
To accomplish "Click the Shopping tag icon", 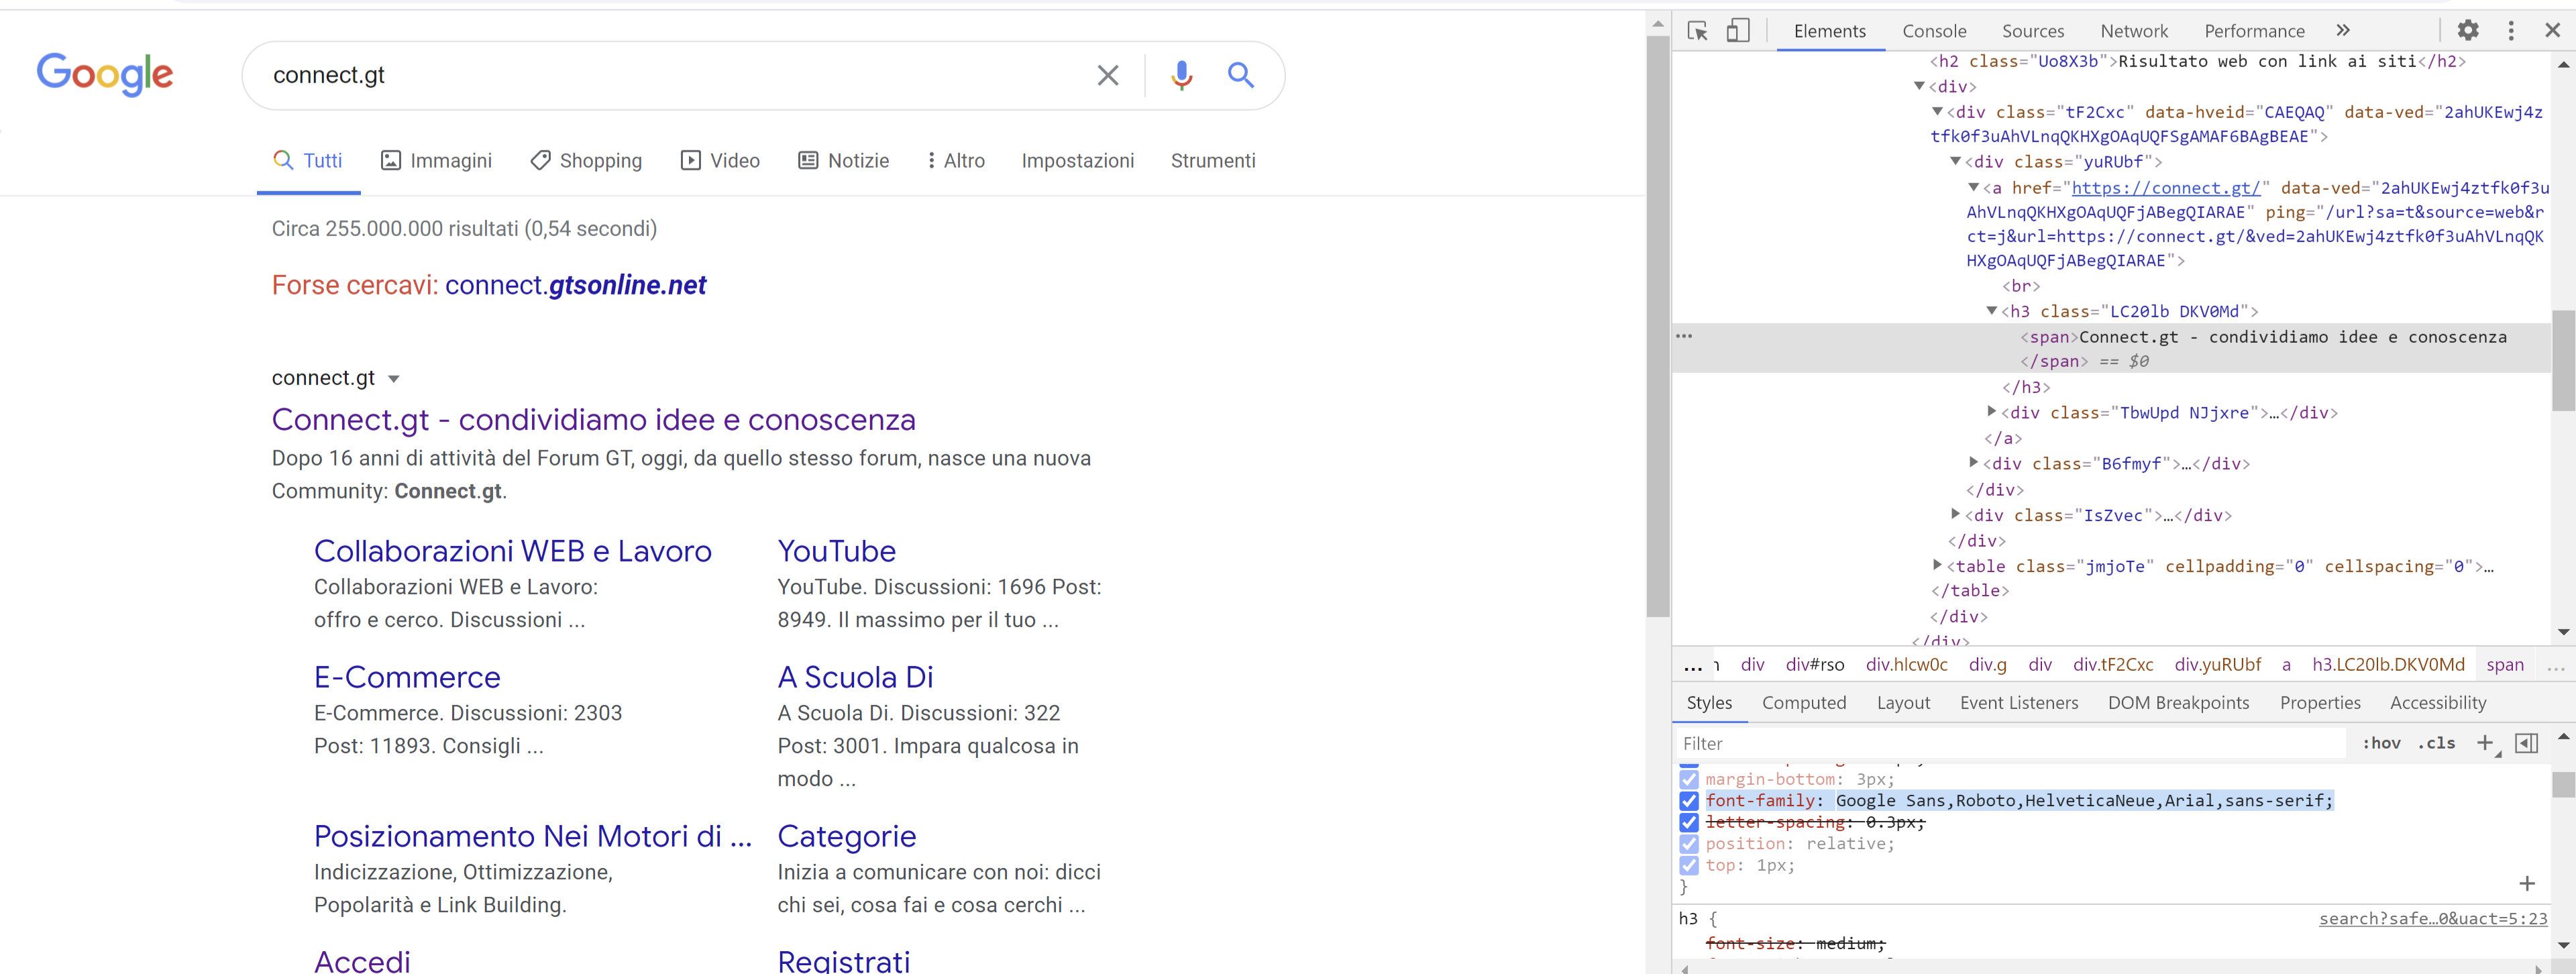I will click(x=540, y=160).
